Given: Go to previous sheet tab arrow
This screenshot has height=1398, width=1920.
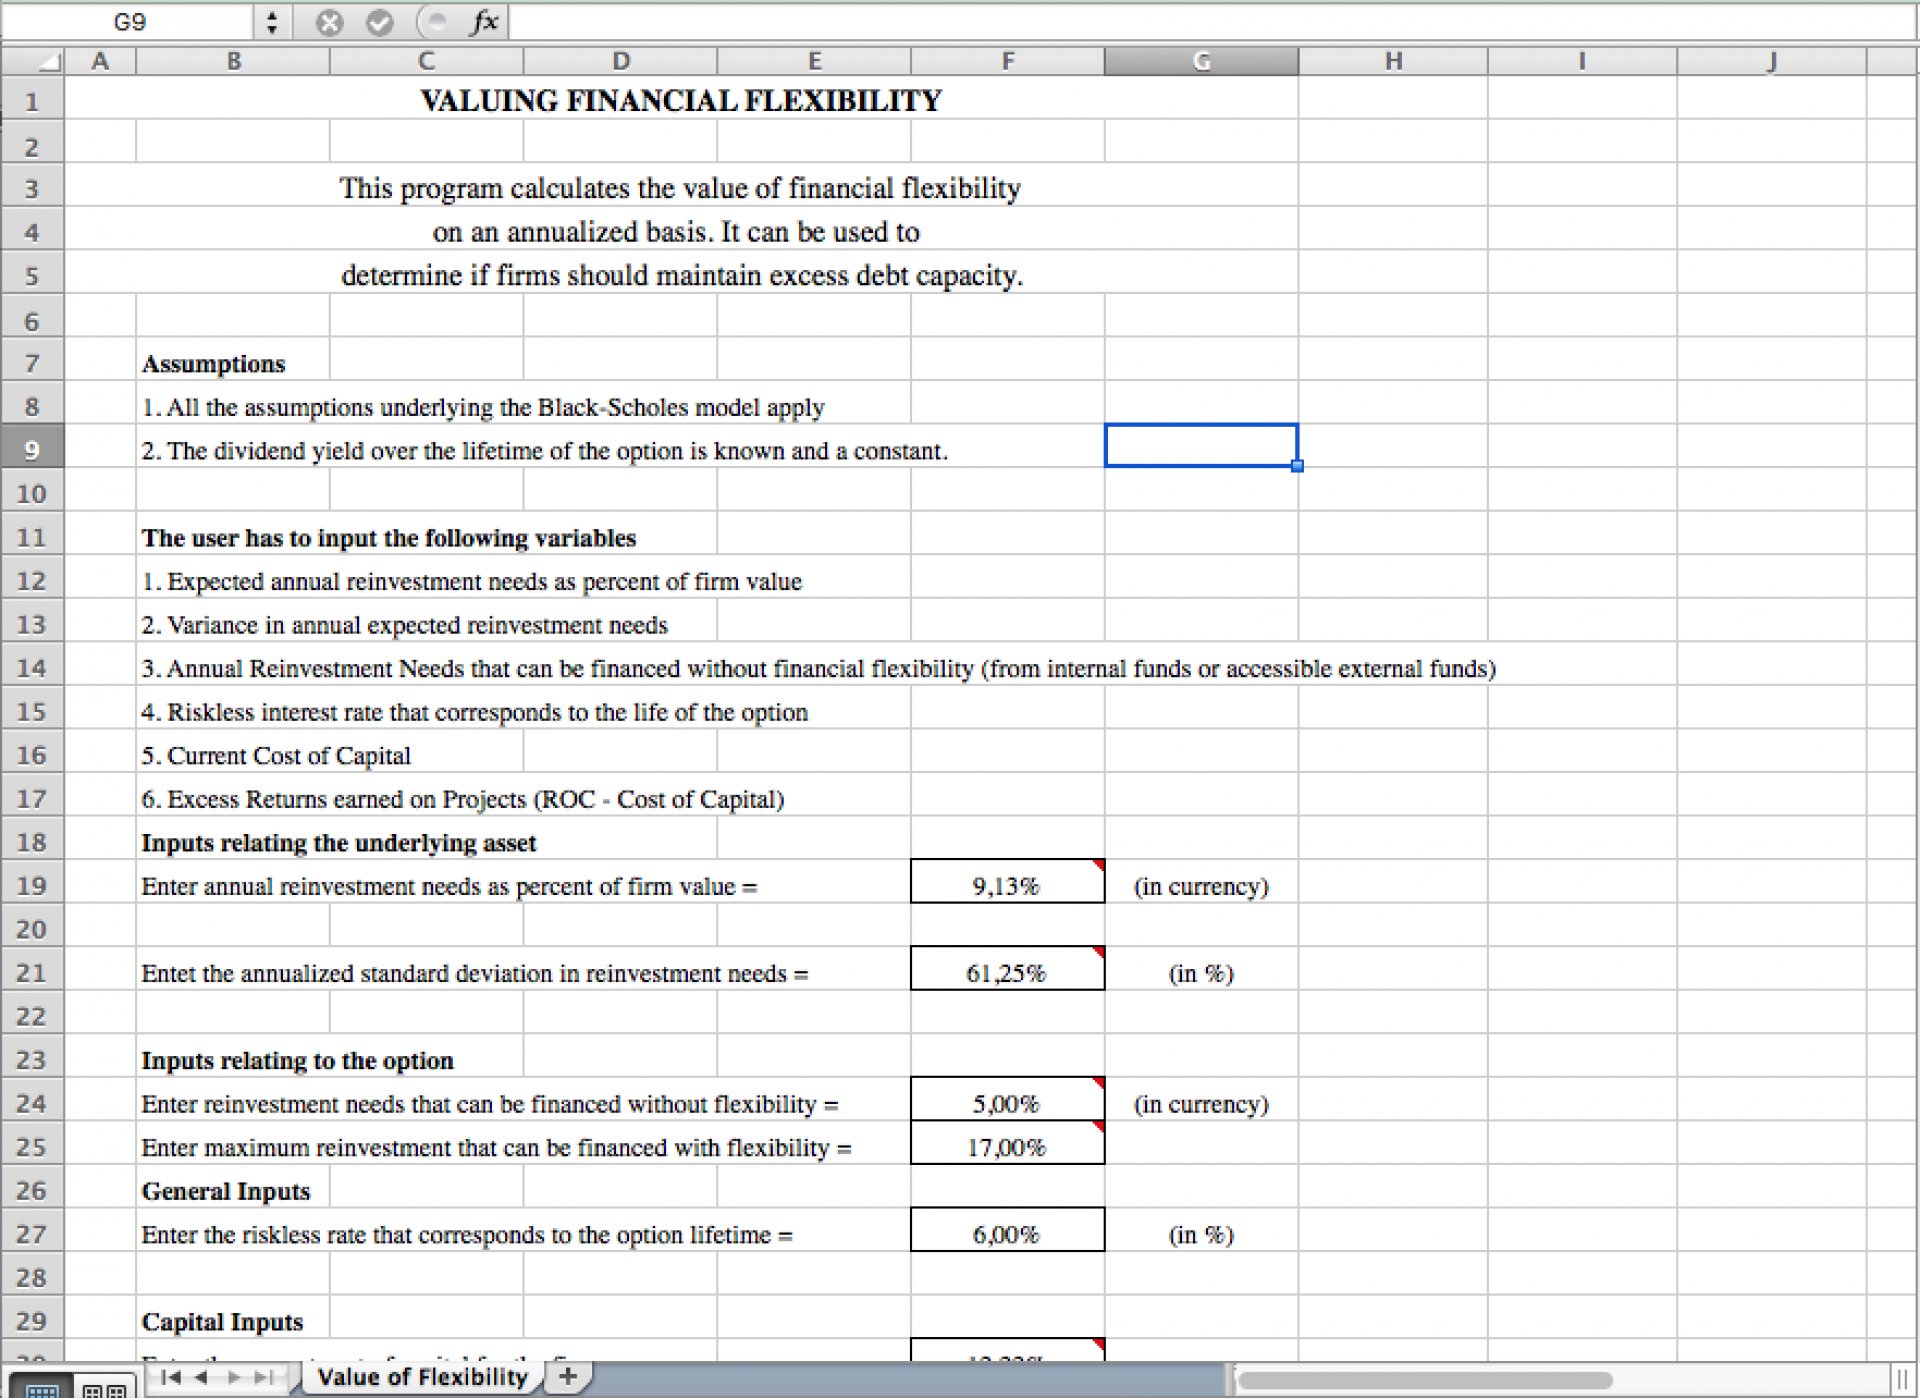Looking at the screenshot, I should pos(201,1378).
